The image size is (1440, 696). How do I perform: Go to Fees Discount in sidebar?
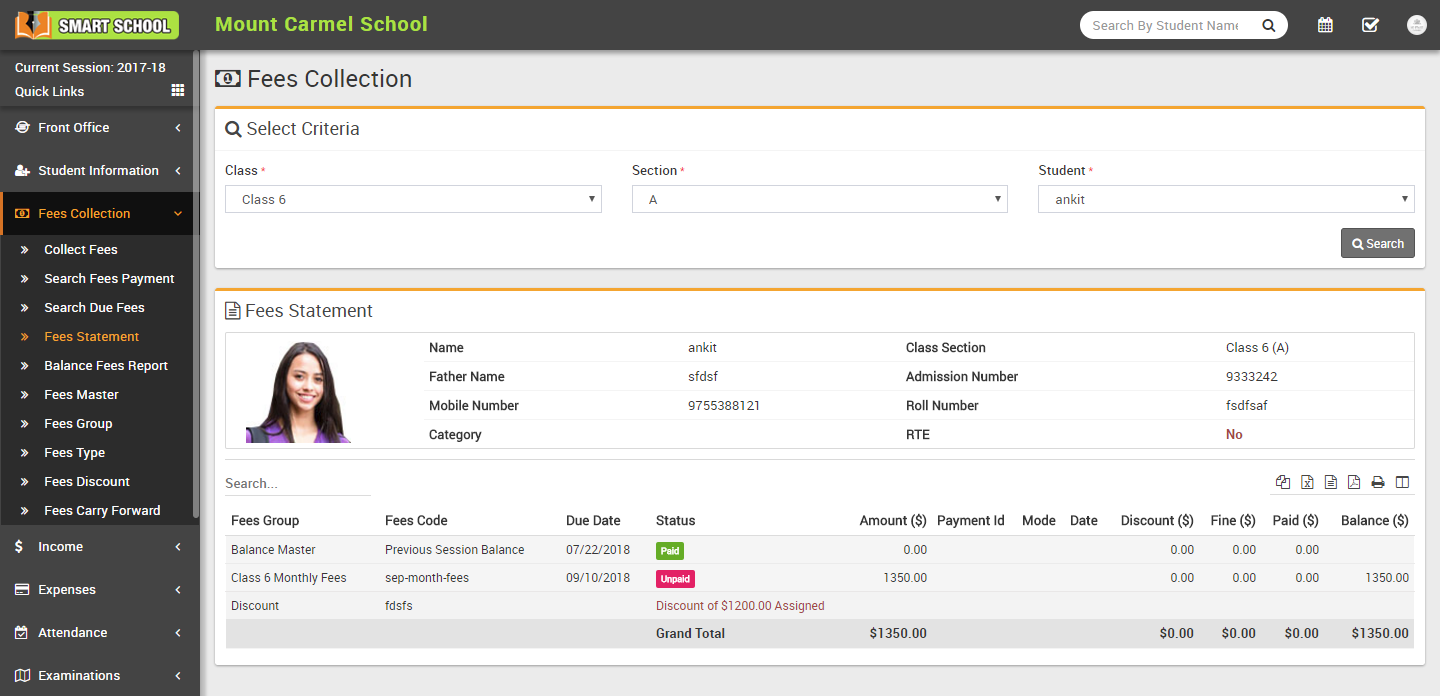point(87,481)
